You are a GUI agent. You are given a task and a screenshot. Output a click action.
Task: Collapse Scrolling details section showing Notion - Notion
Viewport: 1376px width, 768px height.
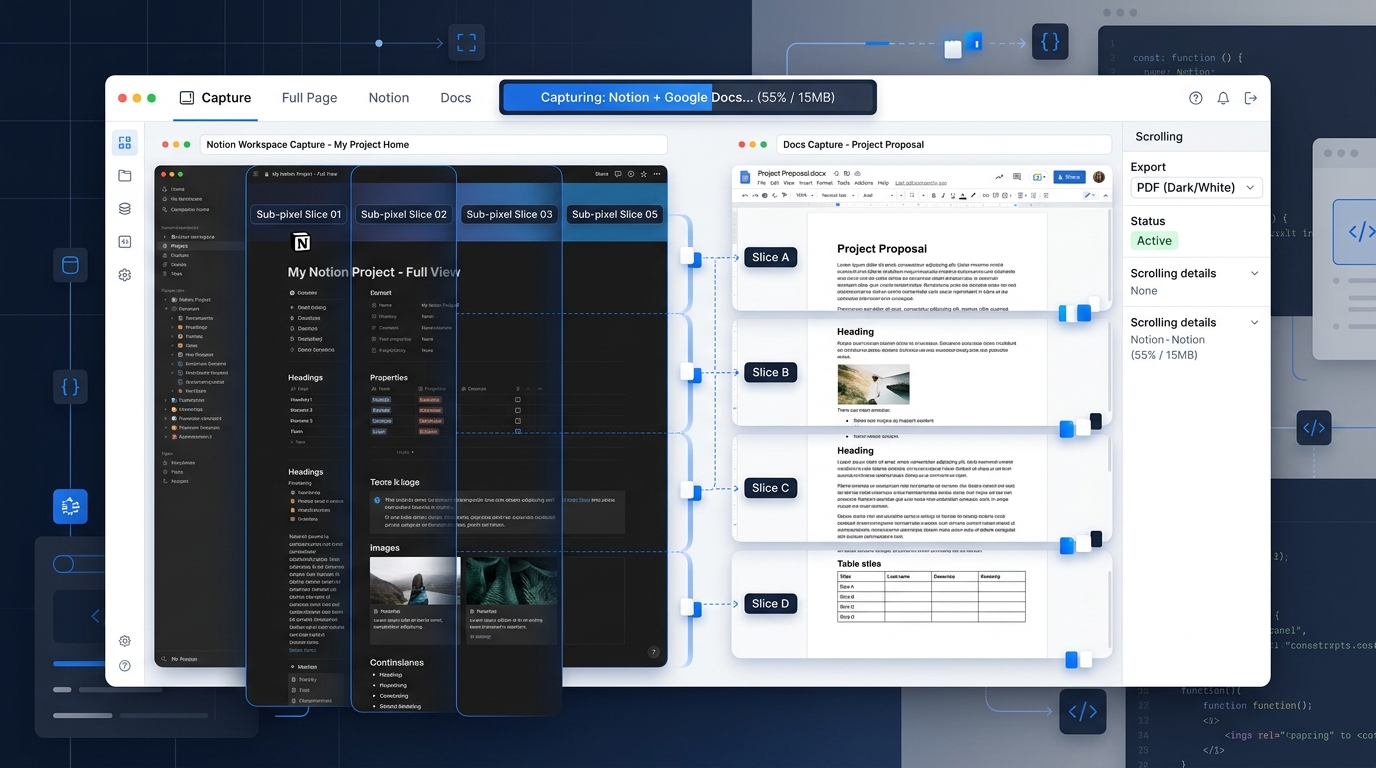pyautogui.click(x=1254, y=323)
